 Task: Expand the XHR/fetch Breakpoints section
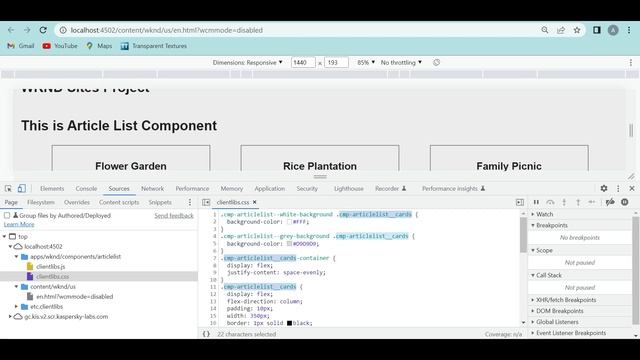pyautogui.click(x=532, y=300)
